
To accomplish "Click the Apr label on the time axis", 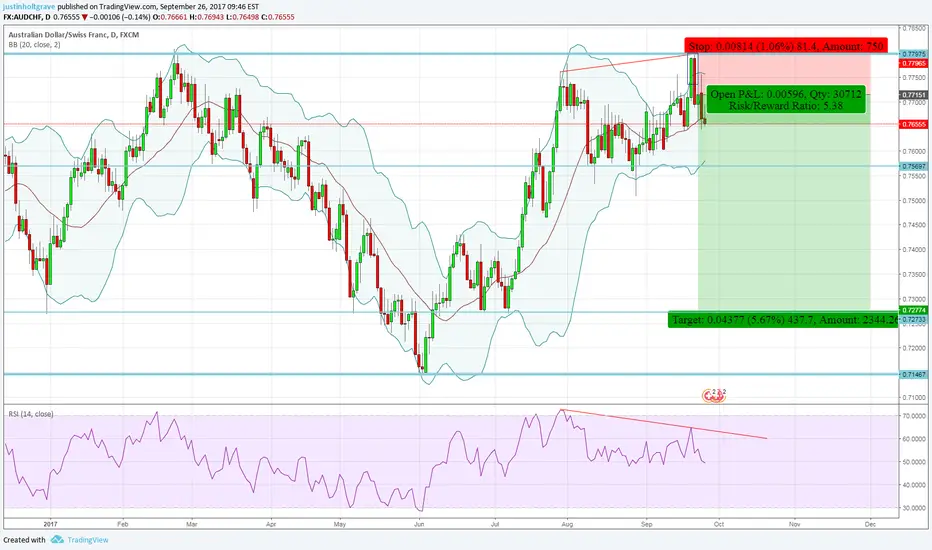I will coord(271,524).
